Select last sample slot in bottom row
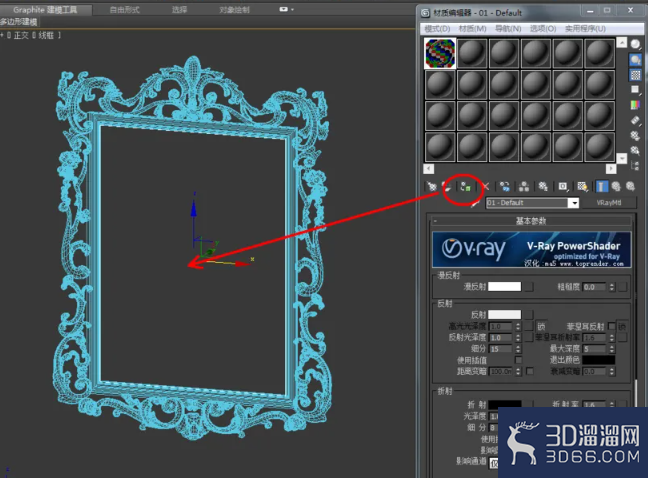The width and height of the screenshot is (648, 478). coord(599,147)
